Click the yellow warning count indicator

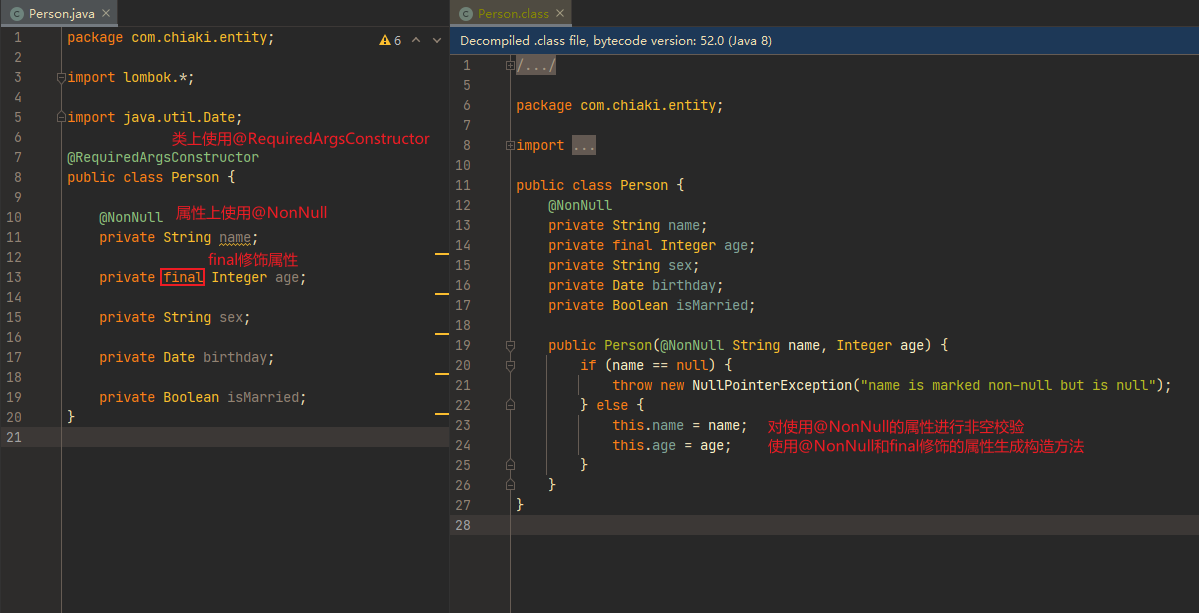point(390,40)
